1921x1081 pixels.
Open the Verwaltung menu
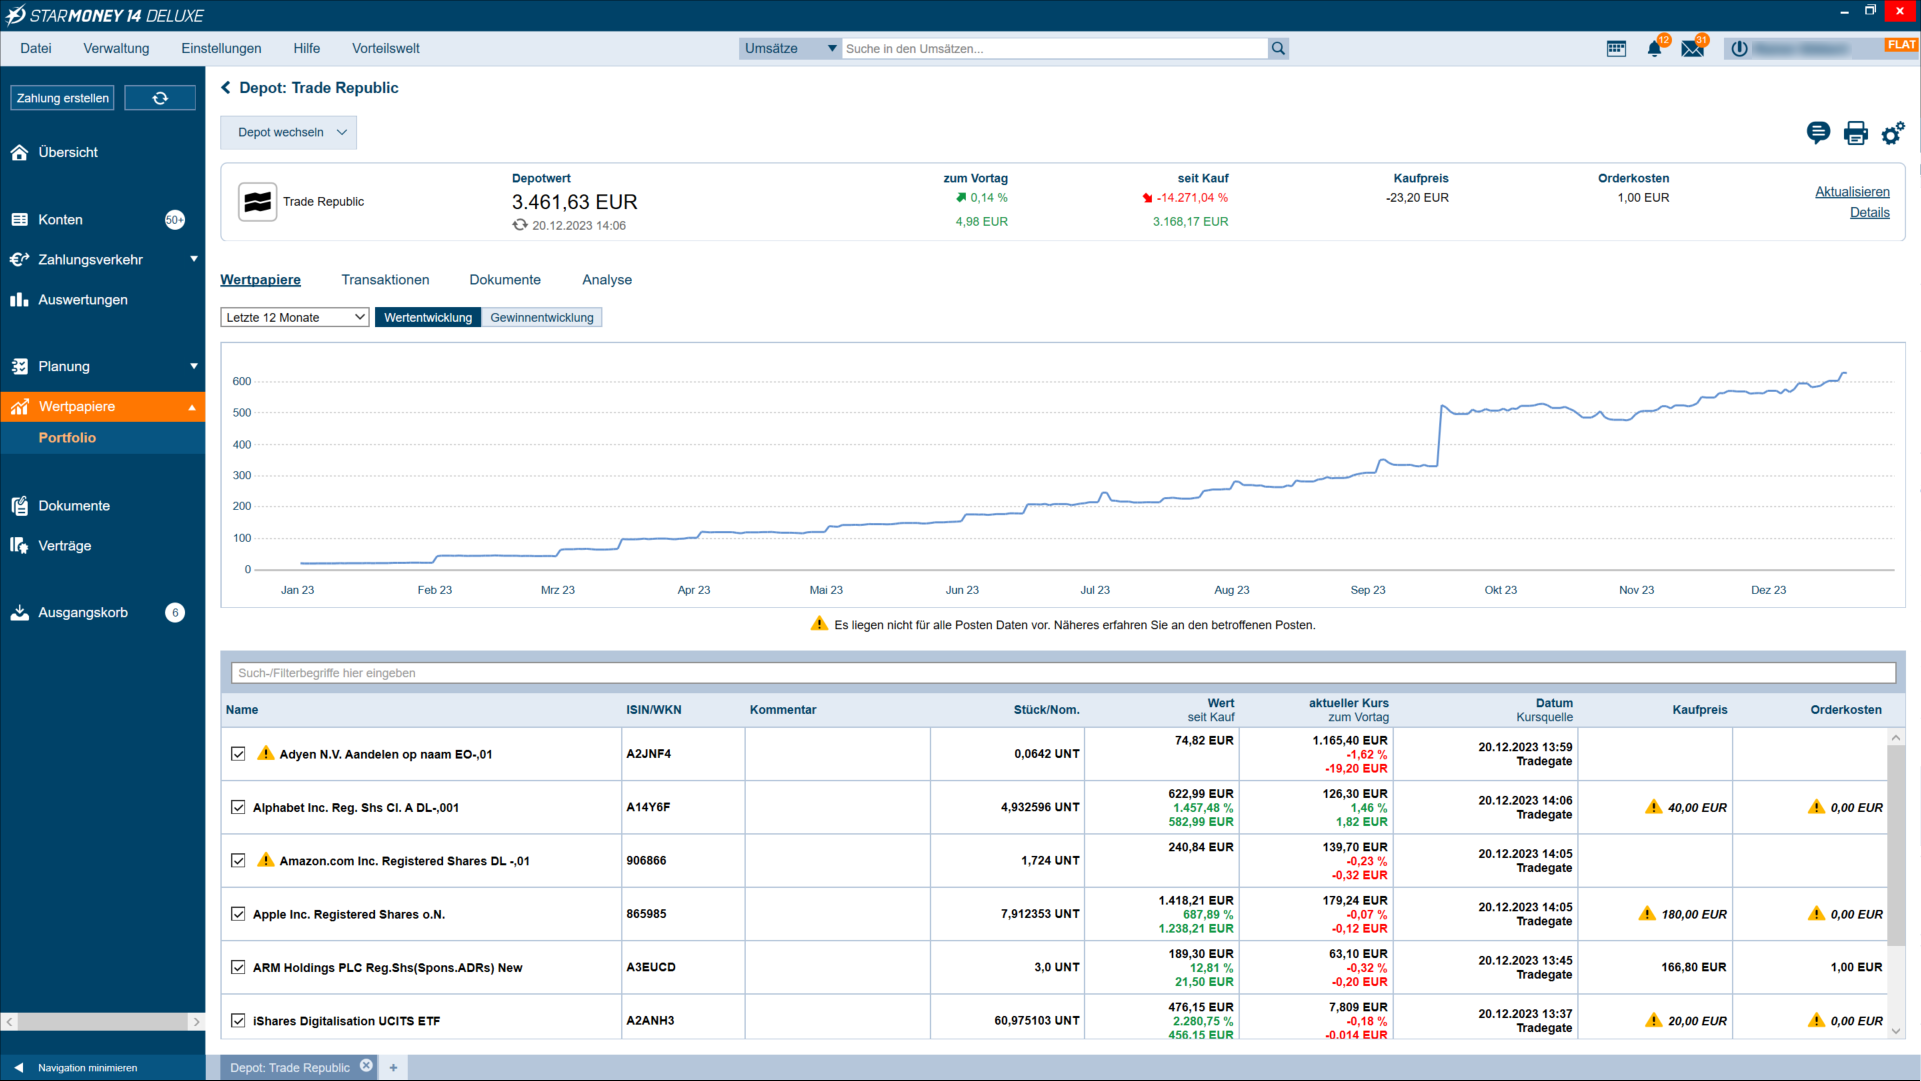point(116,48)
